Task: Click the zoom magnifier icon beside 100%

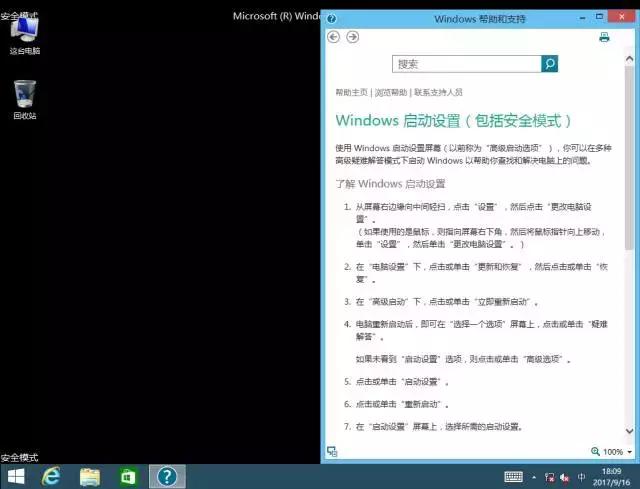Action: pyautogui.click(x=595, y=451)
